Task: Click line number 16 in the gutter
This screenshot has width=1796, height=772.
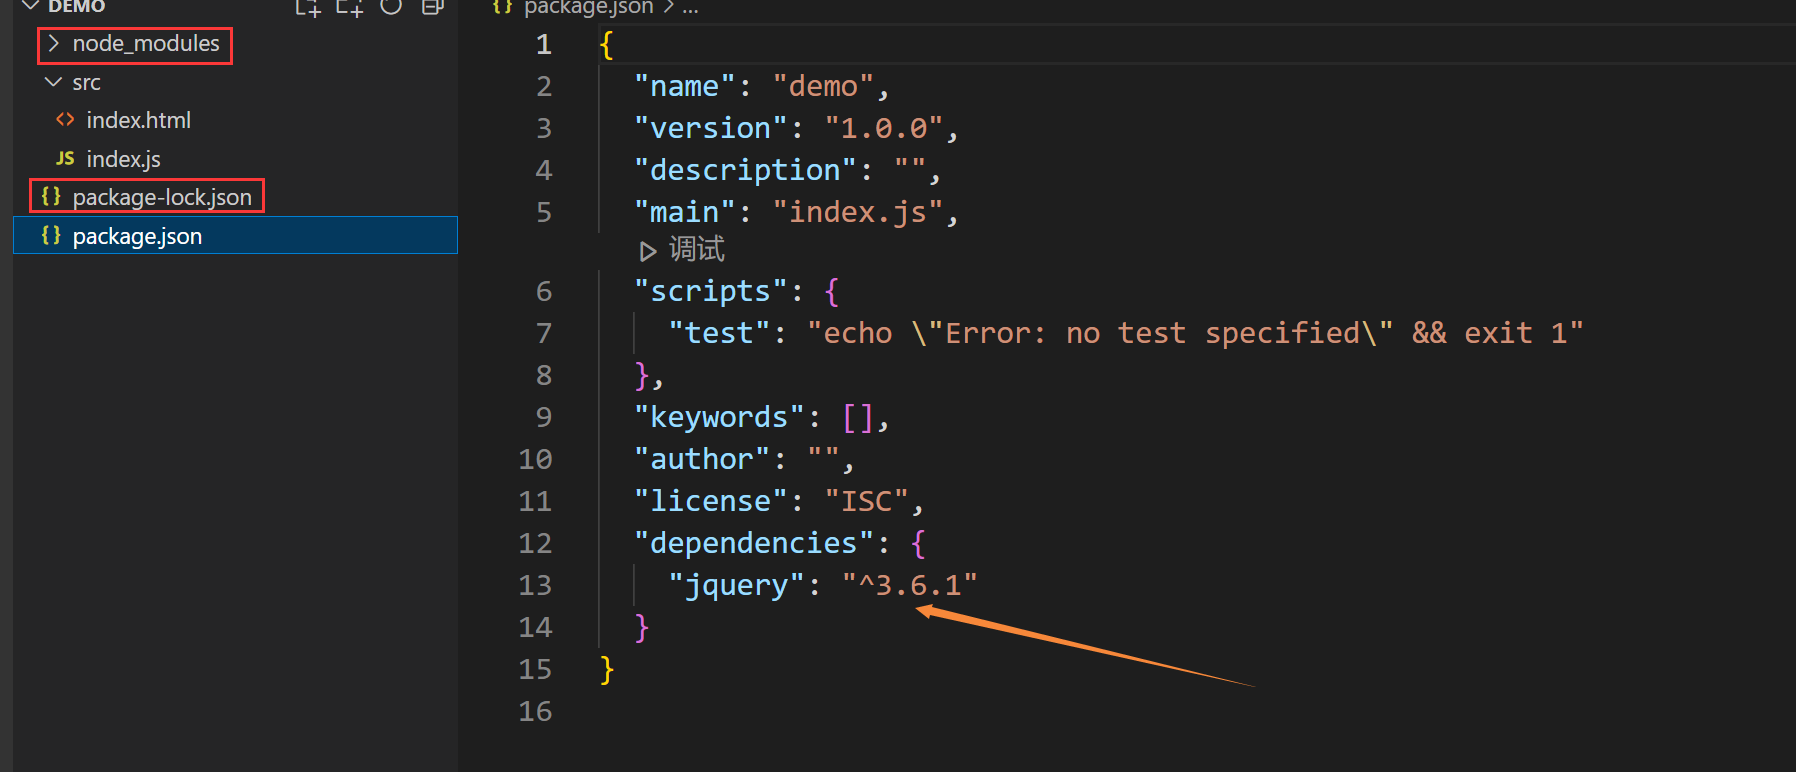Action: (x=535, y=711)
